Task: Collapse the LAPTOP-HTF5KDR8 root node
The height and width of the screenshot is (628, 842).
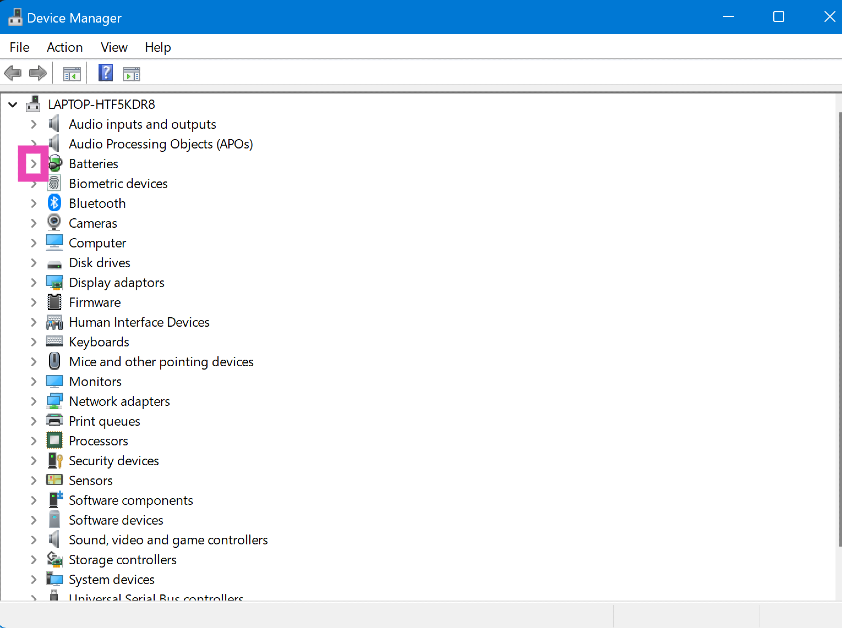Action: click(x=13, y=104)
